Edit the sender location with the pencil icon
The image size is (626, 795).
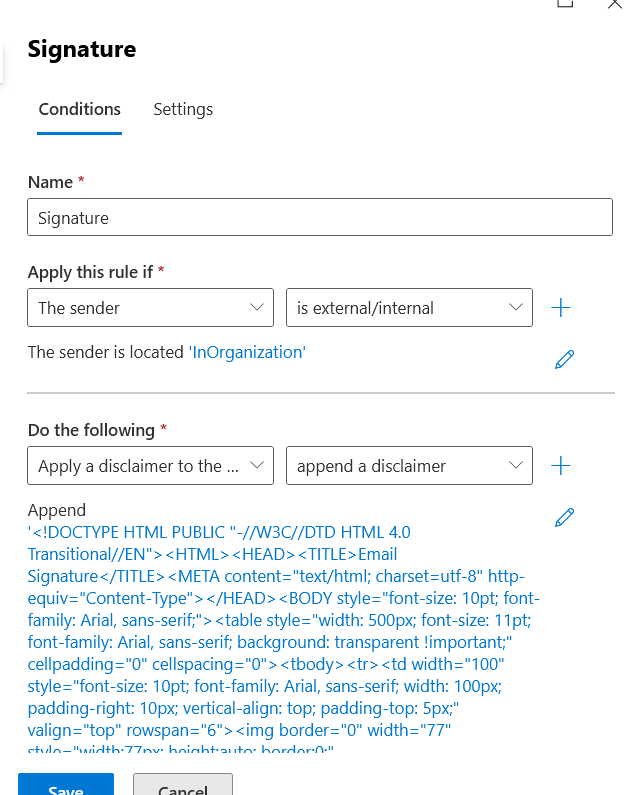pos(564,359)
